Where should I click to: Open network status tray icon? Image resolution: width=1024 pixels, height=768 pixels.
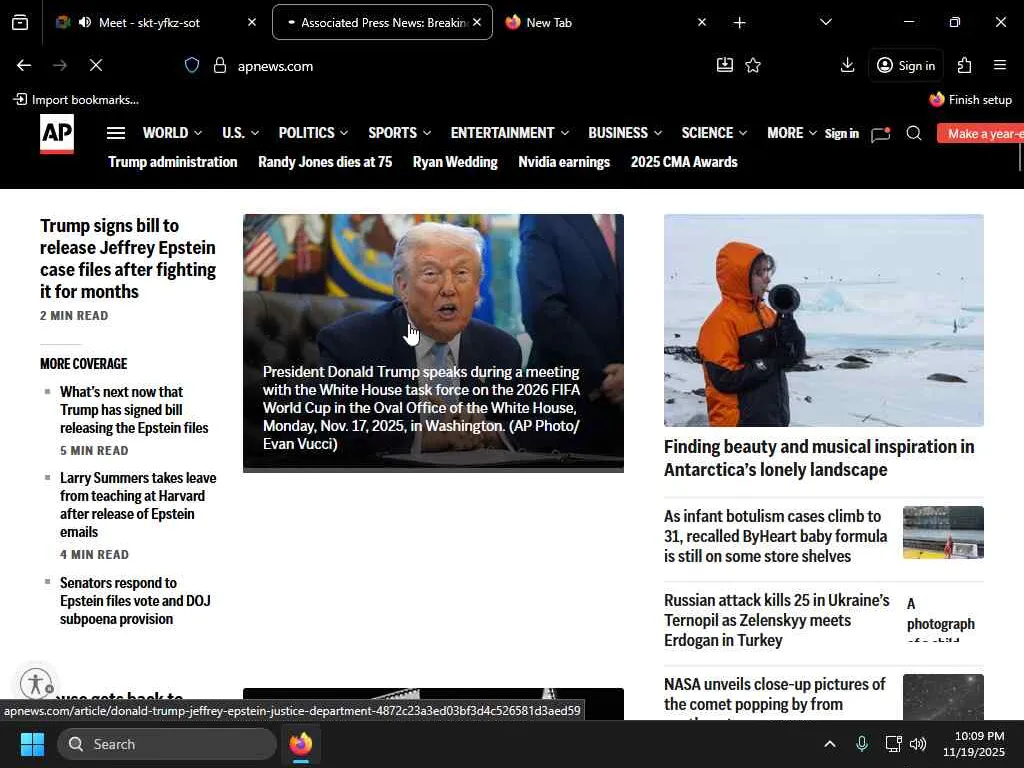(x=893, y=744)
